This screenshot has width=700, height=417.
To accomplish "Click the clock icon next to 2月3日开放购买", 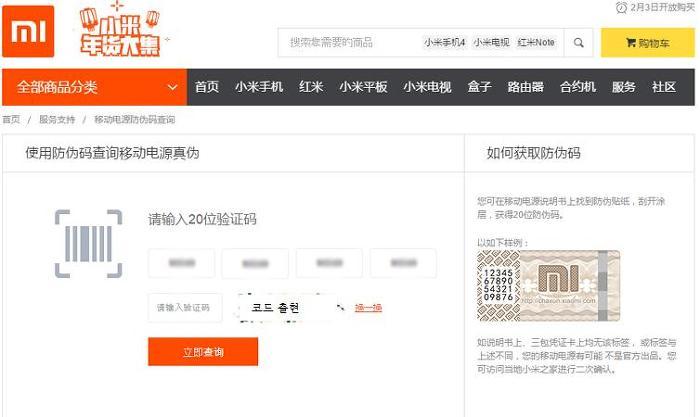I will pos(621,8).
